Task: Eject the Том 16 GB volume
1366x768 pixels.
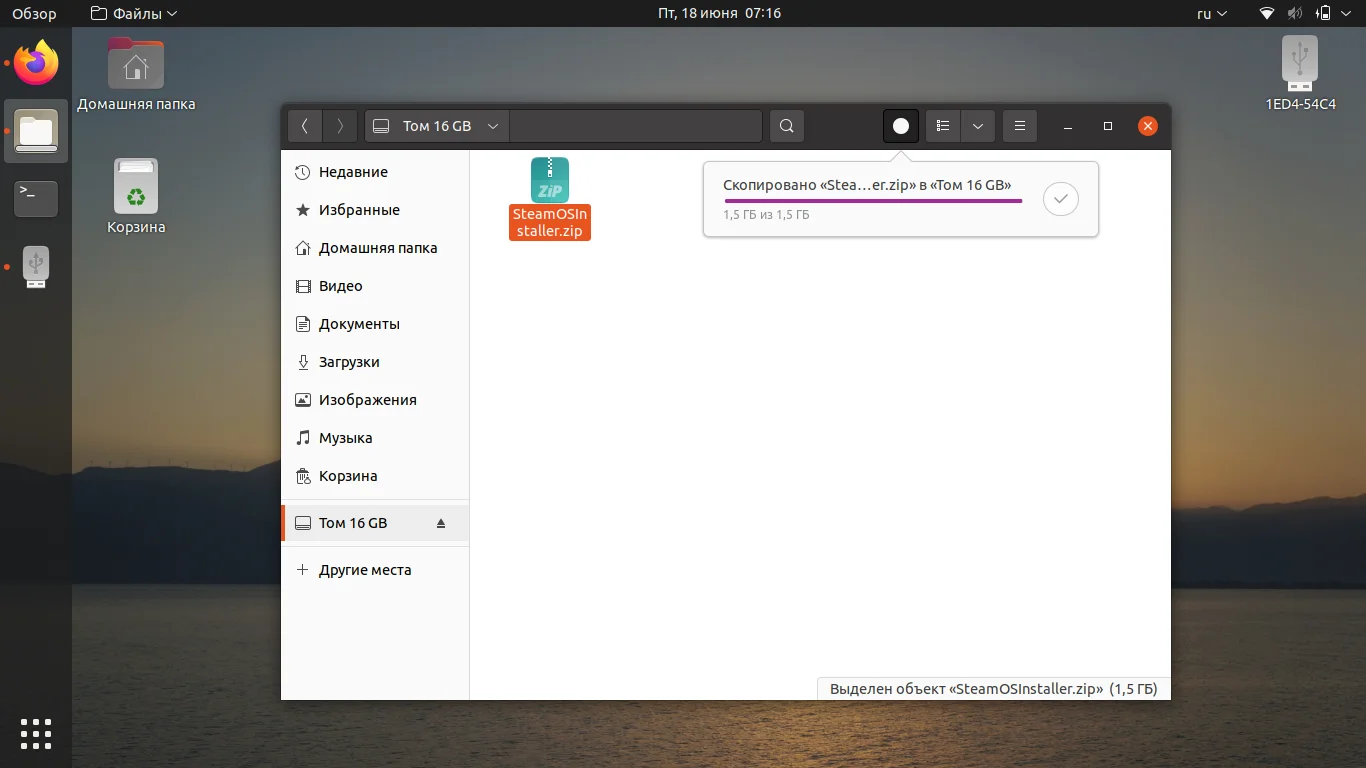Action: click(441, 523)
